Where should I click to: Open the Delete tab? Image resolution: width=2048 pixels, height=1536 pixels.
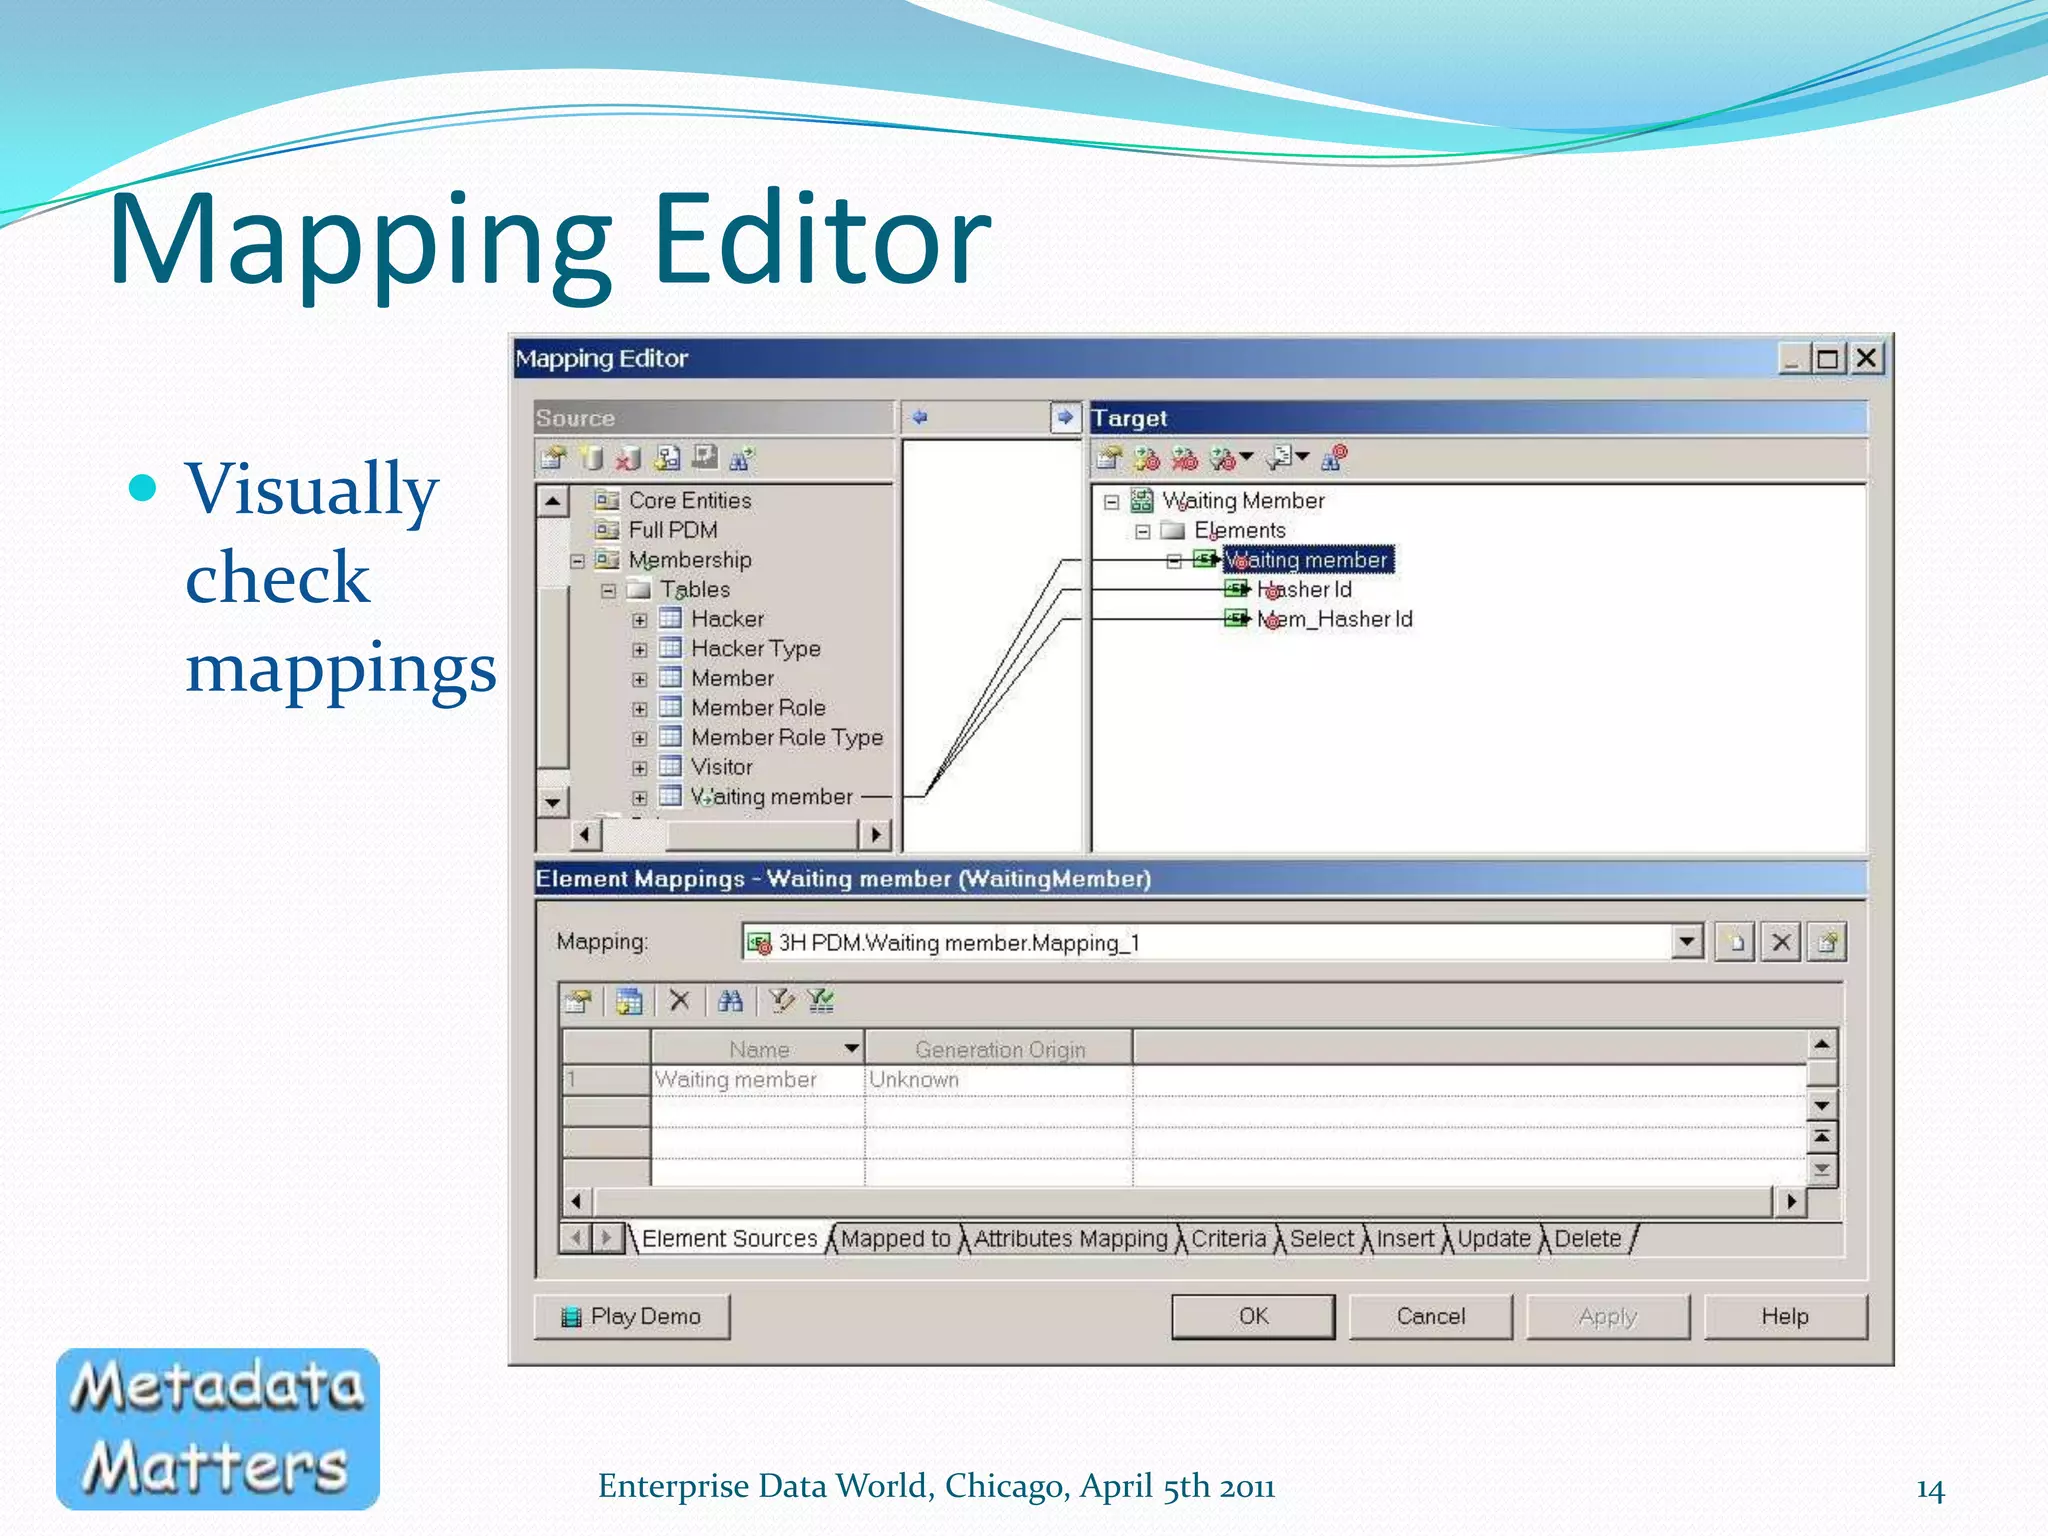(1587, 1239)
